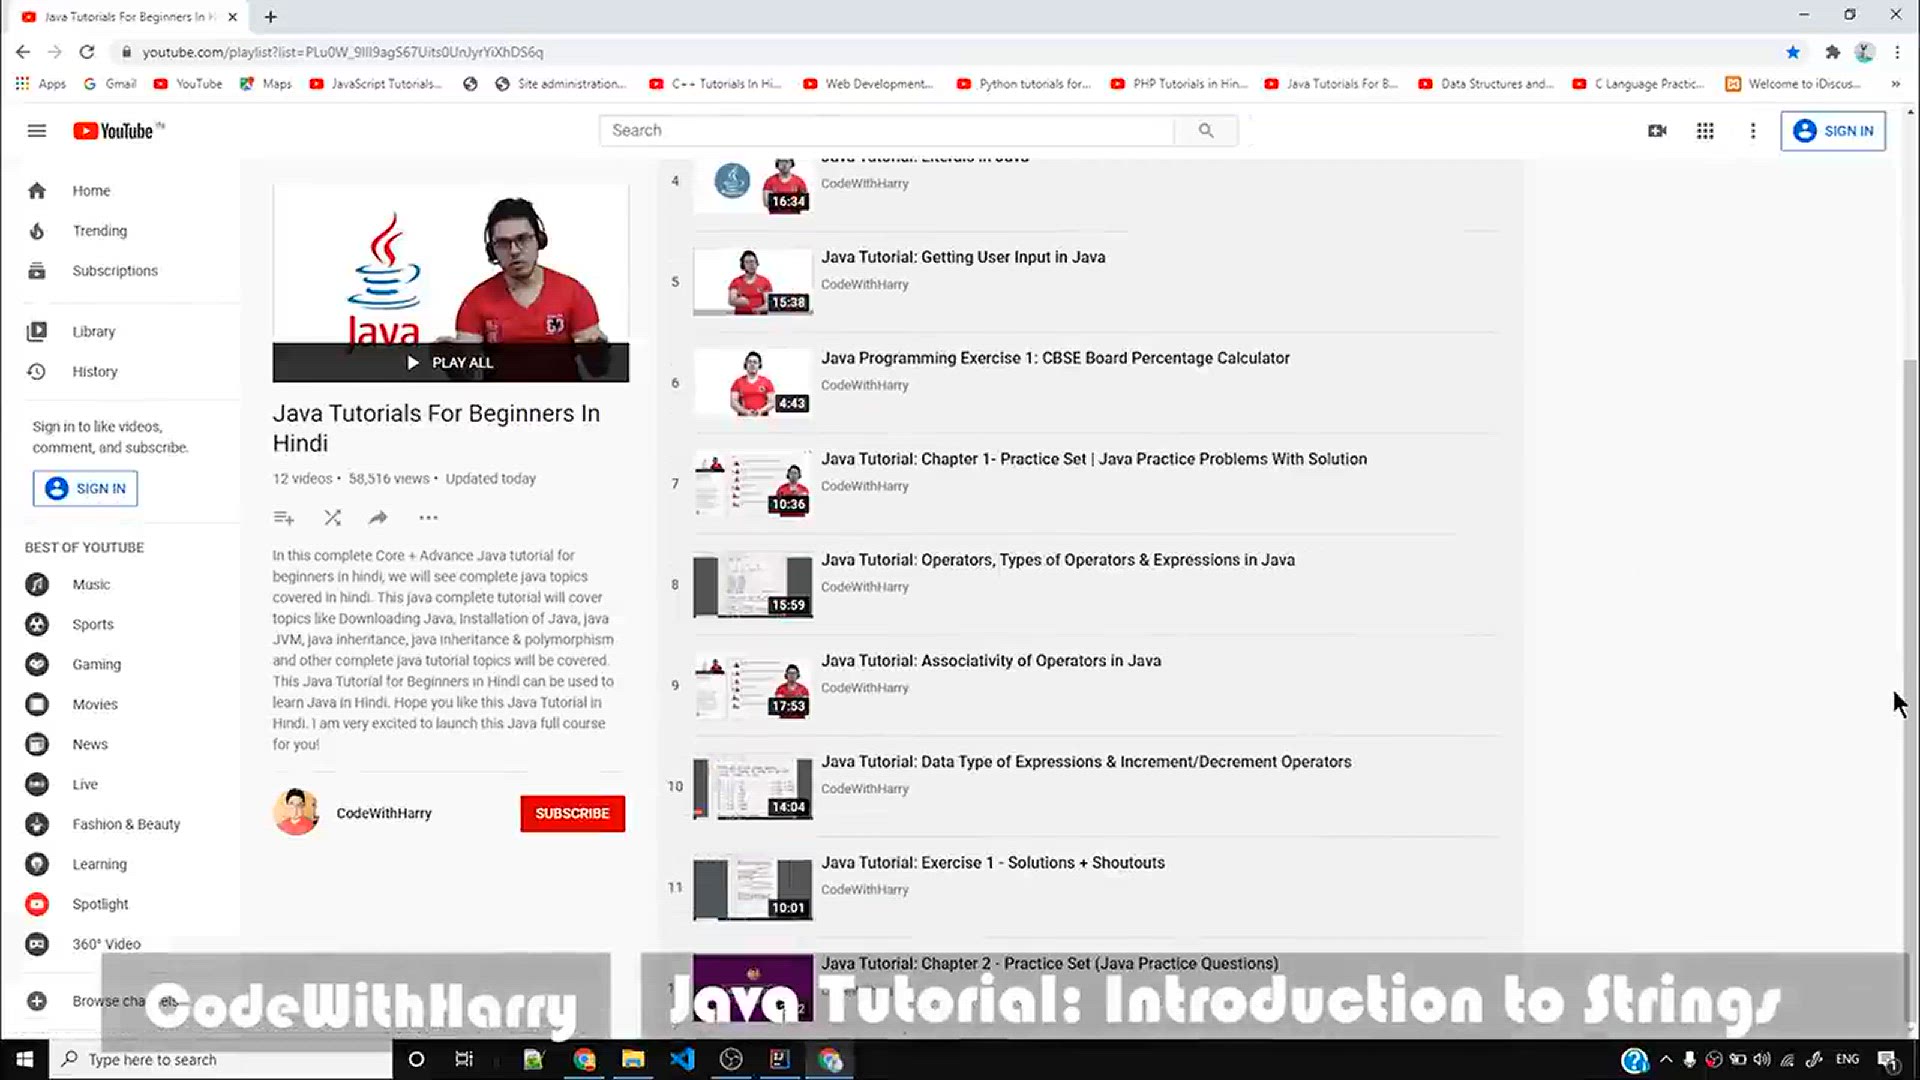This screenshot has width=1920, height=1080.
Task: Open the YouTube apps grid icon
Action: [1705, 131]
